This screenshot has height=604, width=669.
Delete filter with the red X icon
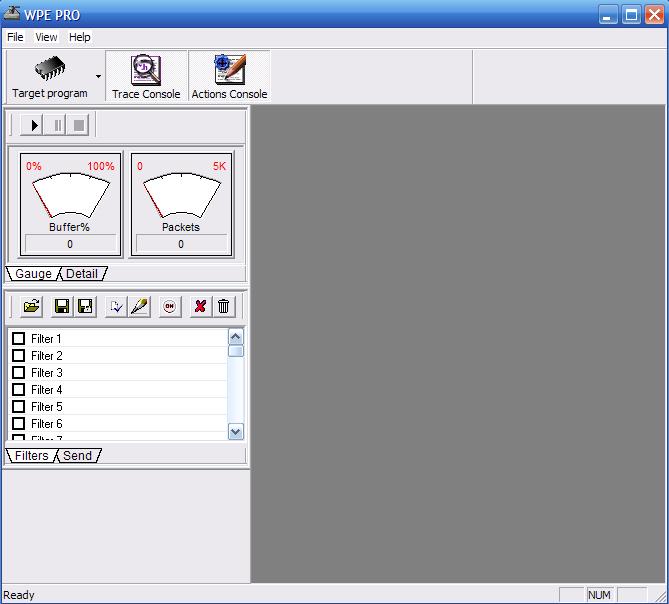point(200,307)
